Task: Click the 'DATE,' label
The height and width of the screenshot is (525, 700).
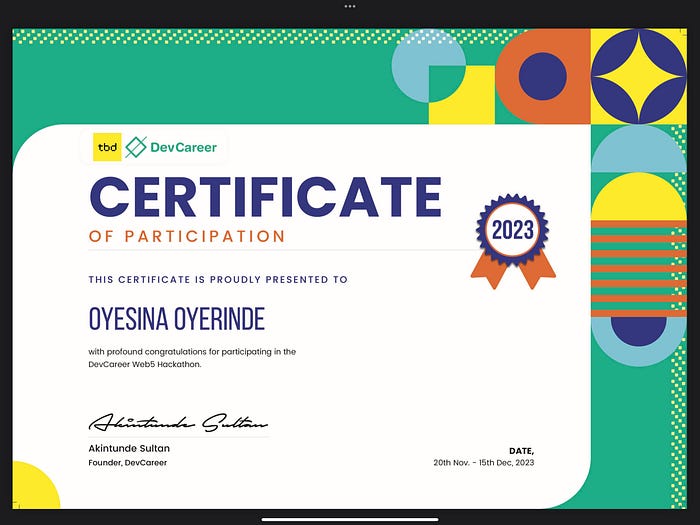Action: click(521, 451)
